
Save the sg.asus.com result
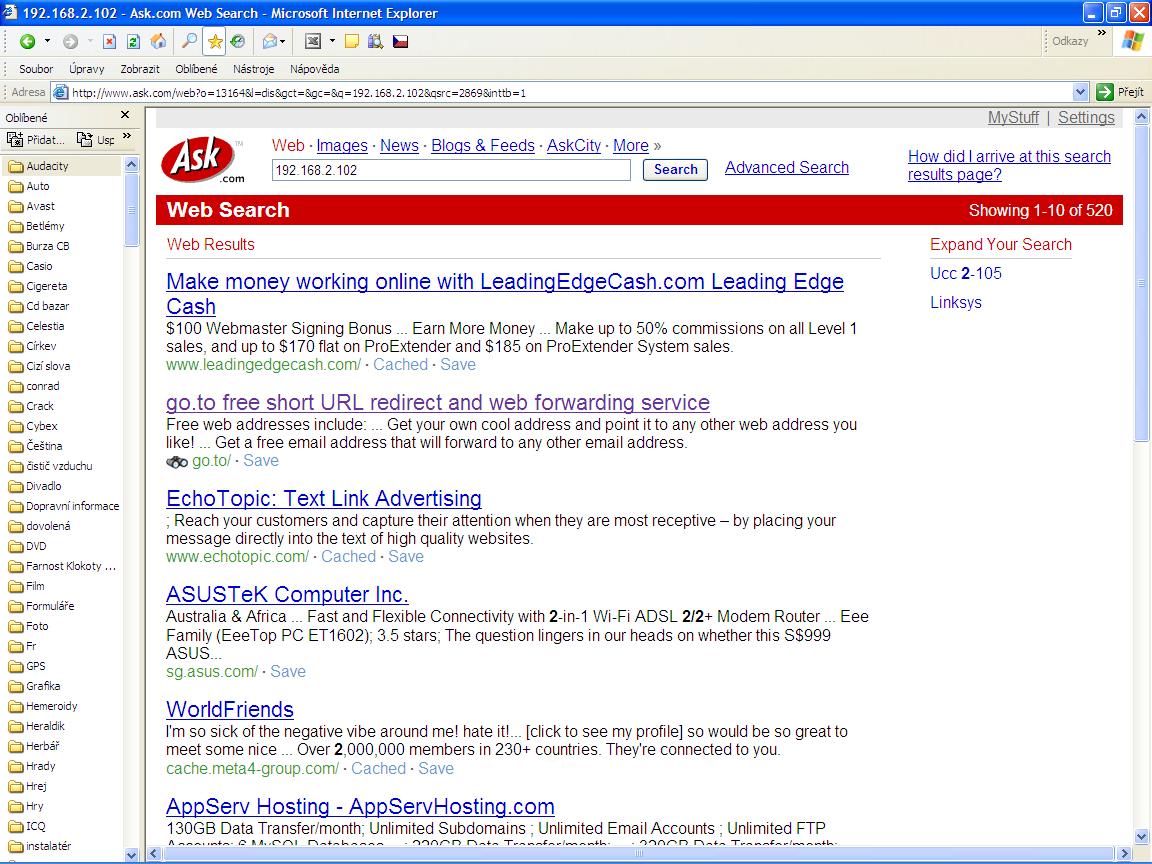[288, 672]
